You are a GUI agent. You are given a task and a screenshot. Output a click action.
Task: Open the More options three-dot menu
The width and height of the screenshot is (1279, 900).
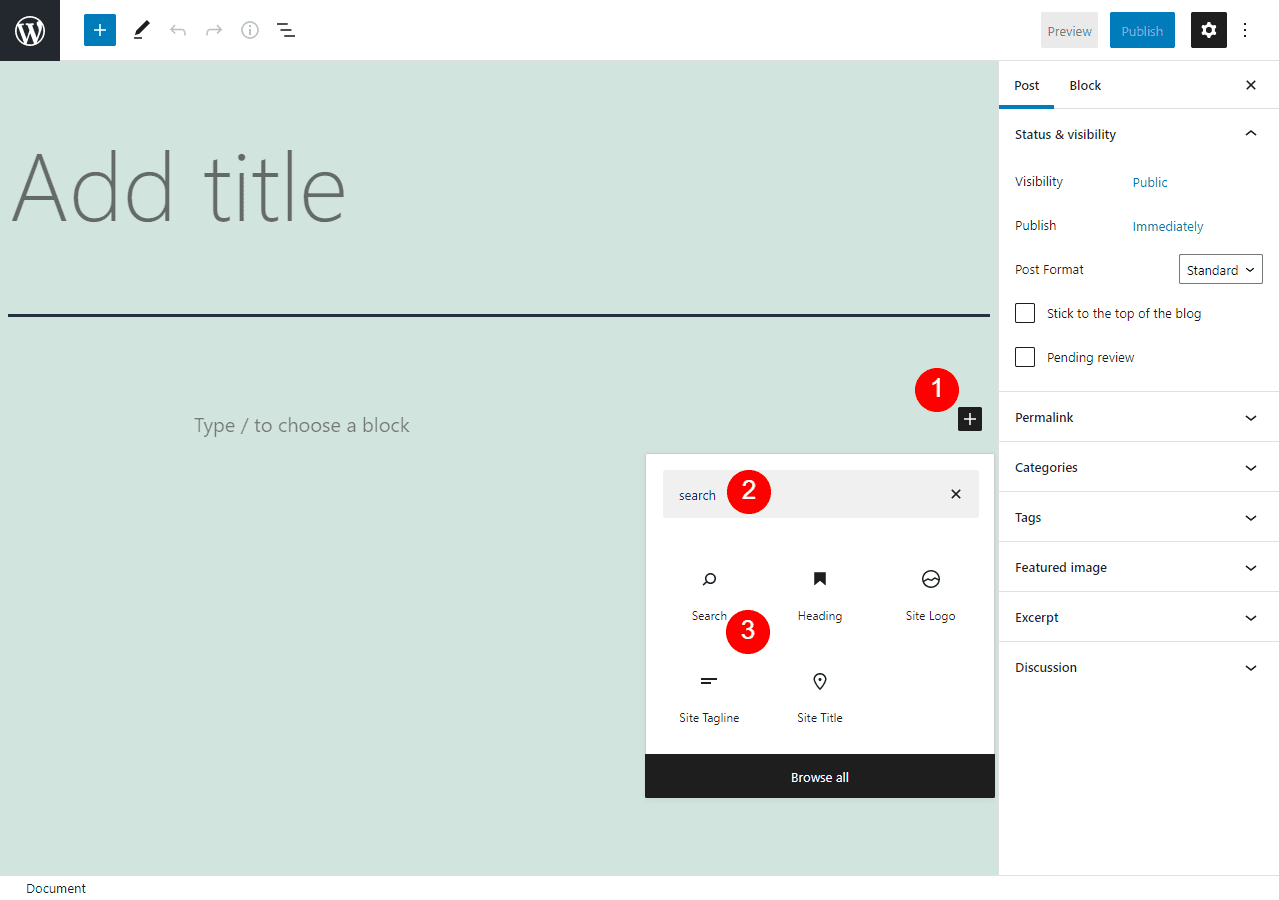pyautogui.click(x=1245, y=30)
